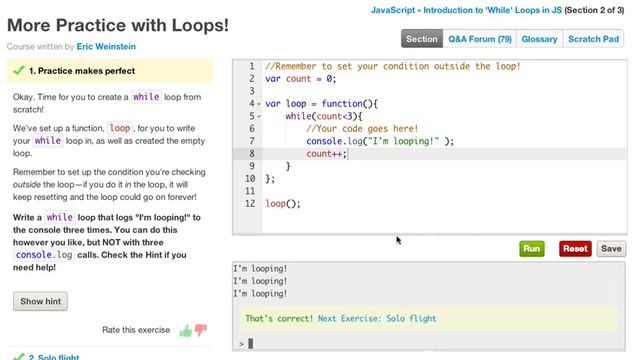640x360 pixels.
Task: Click the var count = 0; code line
Action: pyautogui.click(x=301, y=79)
